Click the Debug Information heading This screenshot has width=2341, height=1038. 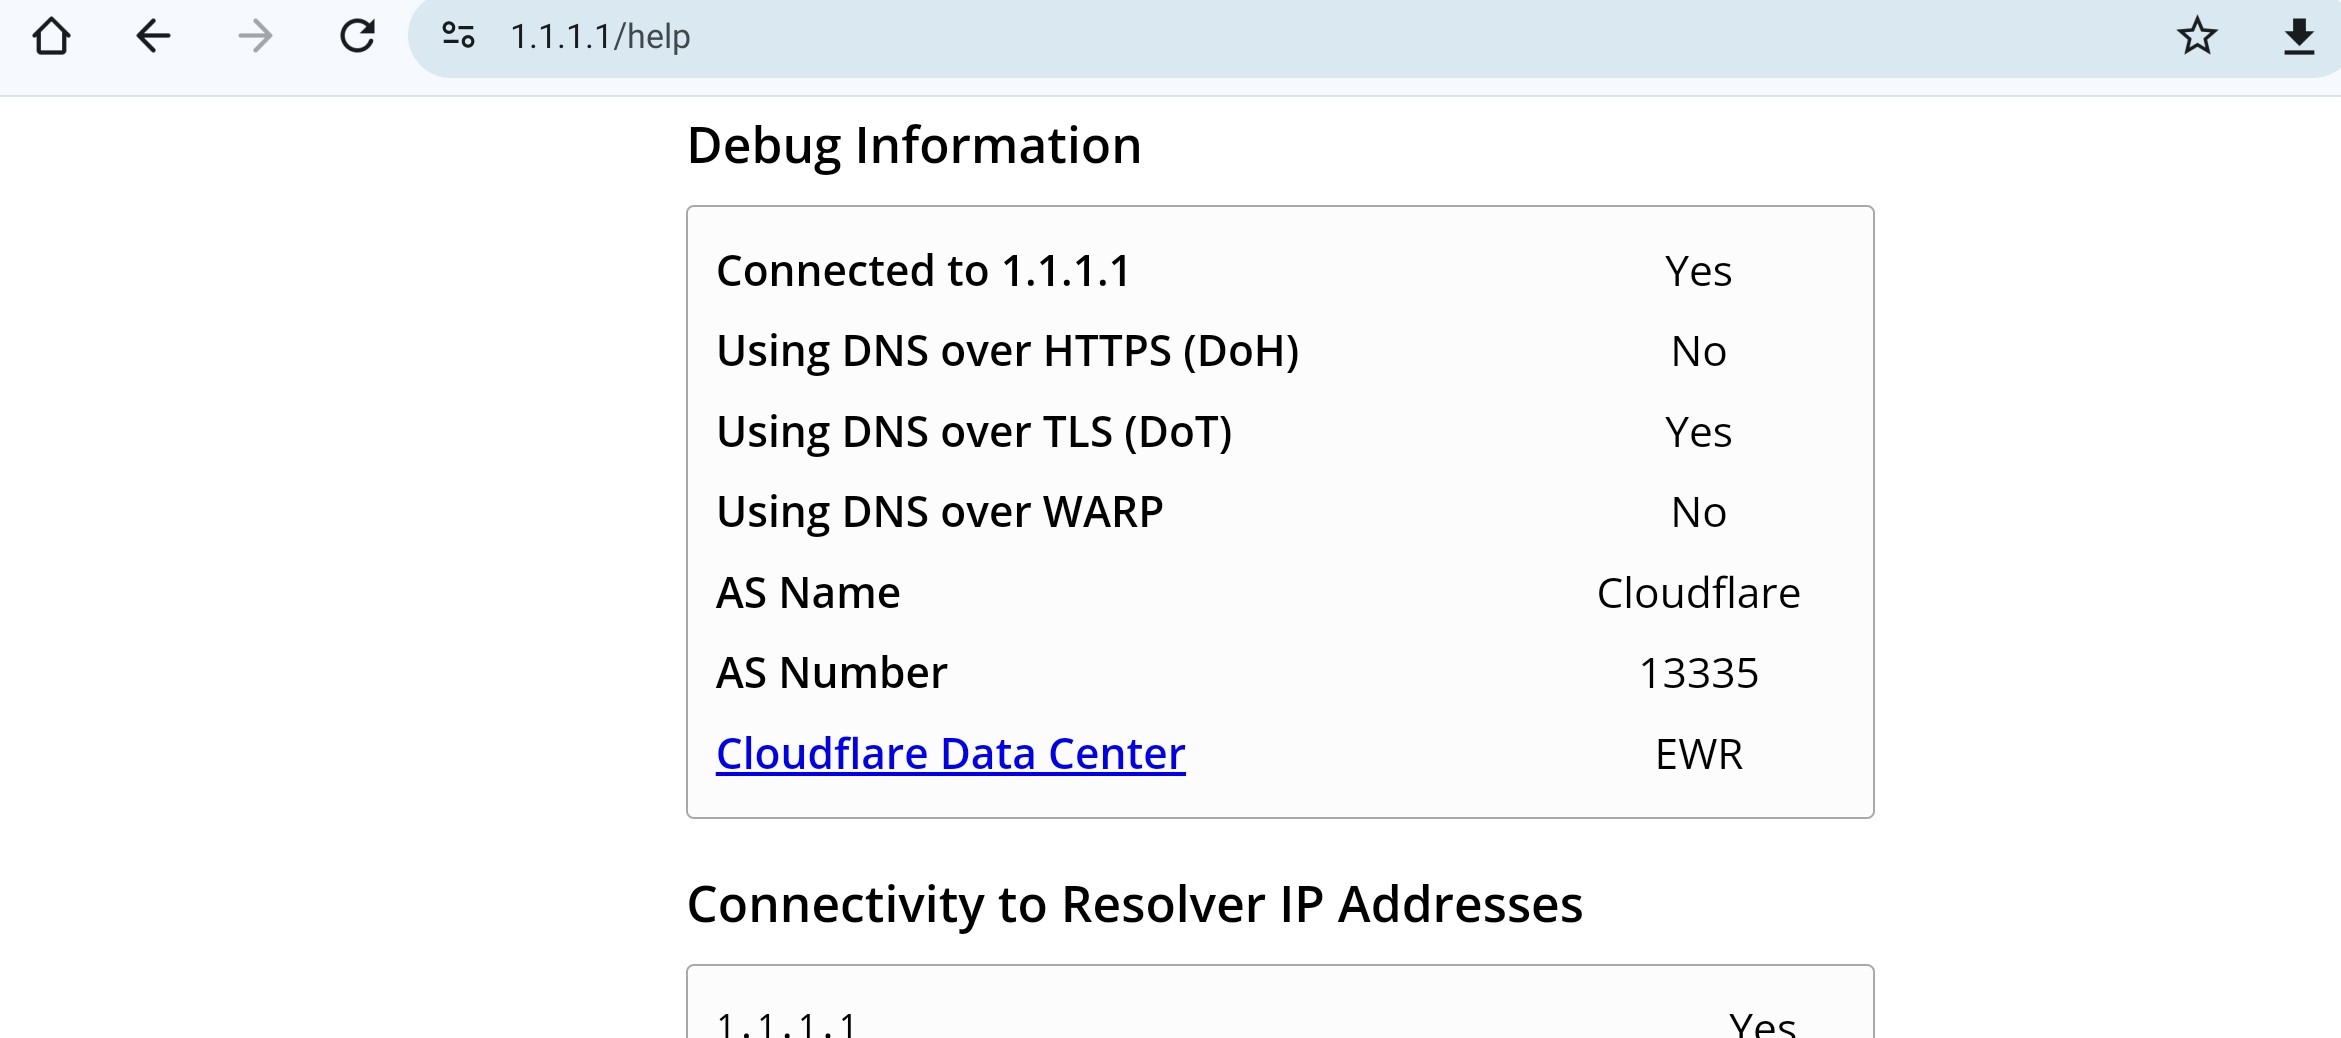914,146
